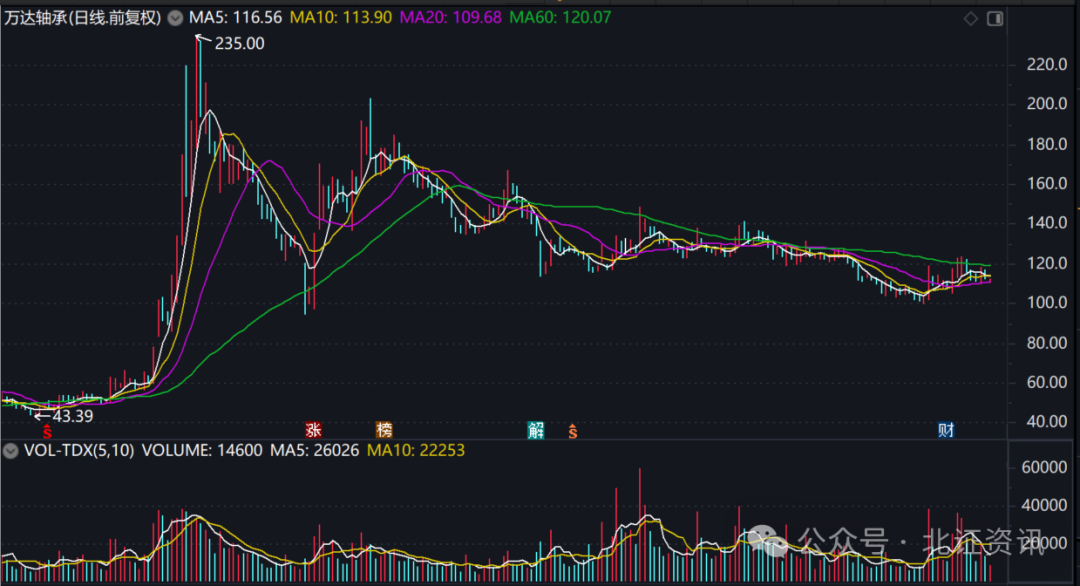1080x586 pixels.
Task: Click the 60.00 price axis label
Action: point(1047,382)
